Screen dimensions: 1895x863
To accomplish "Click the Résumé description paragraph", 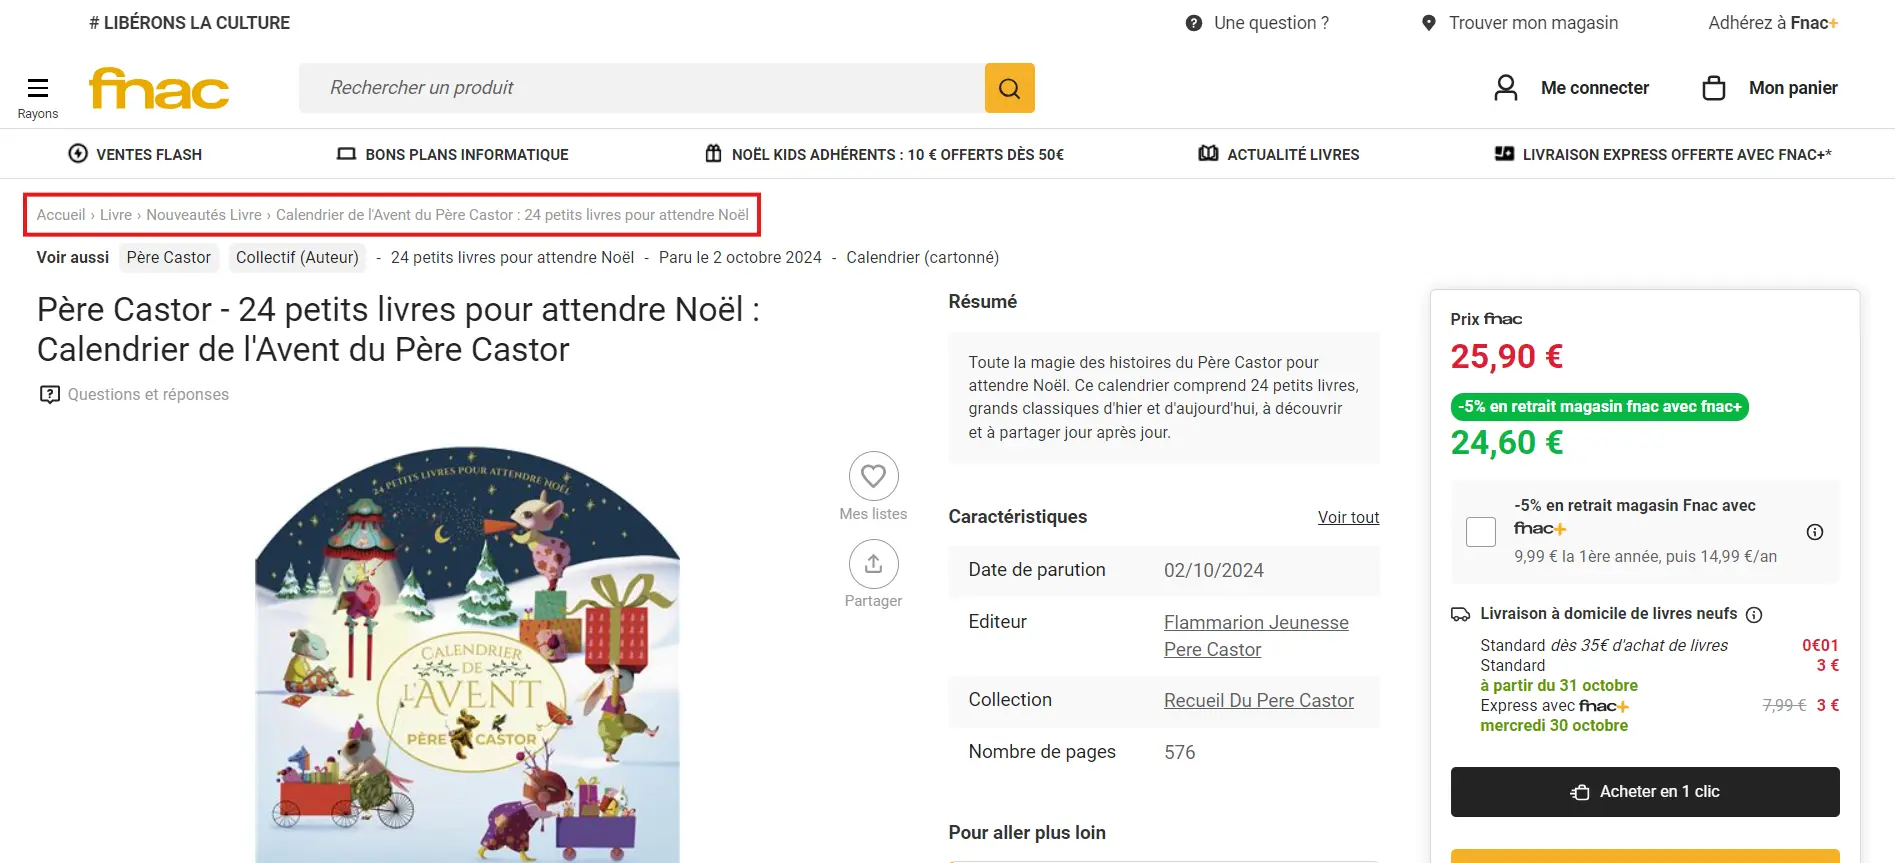I will [1164, 397].
